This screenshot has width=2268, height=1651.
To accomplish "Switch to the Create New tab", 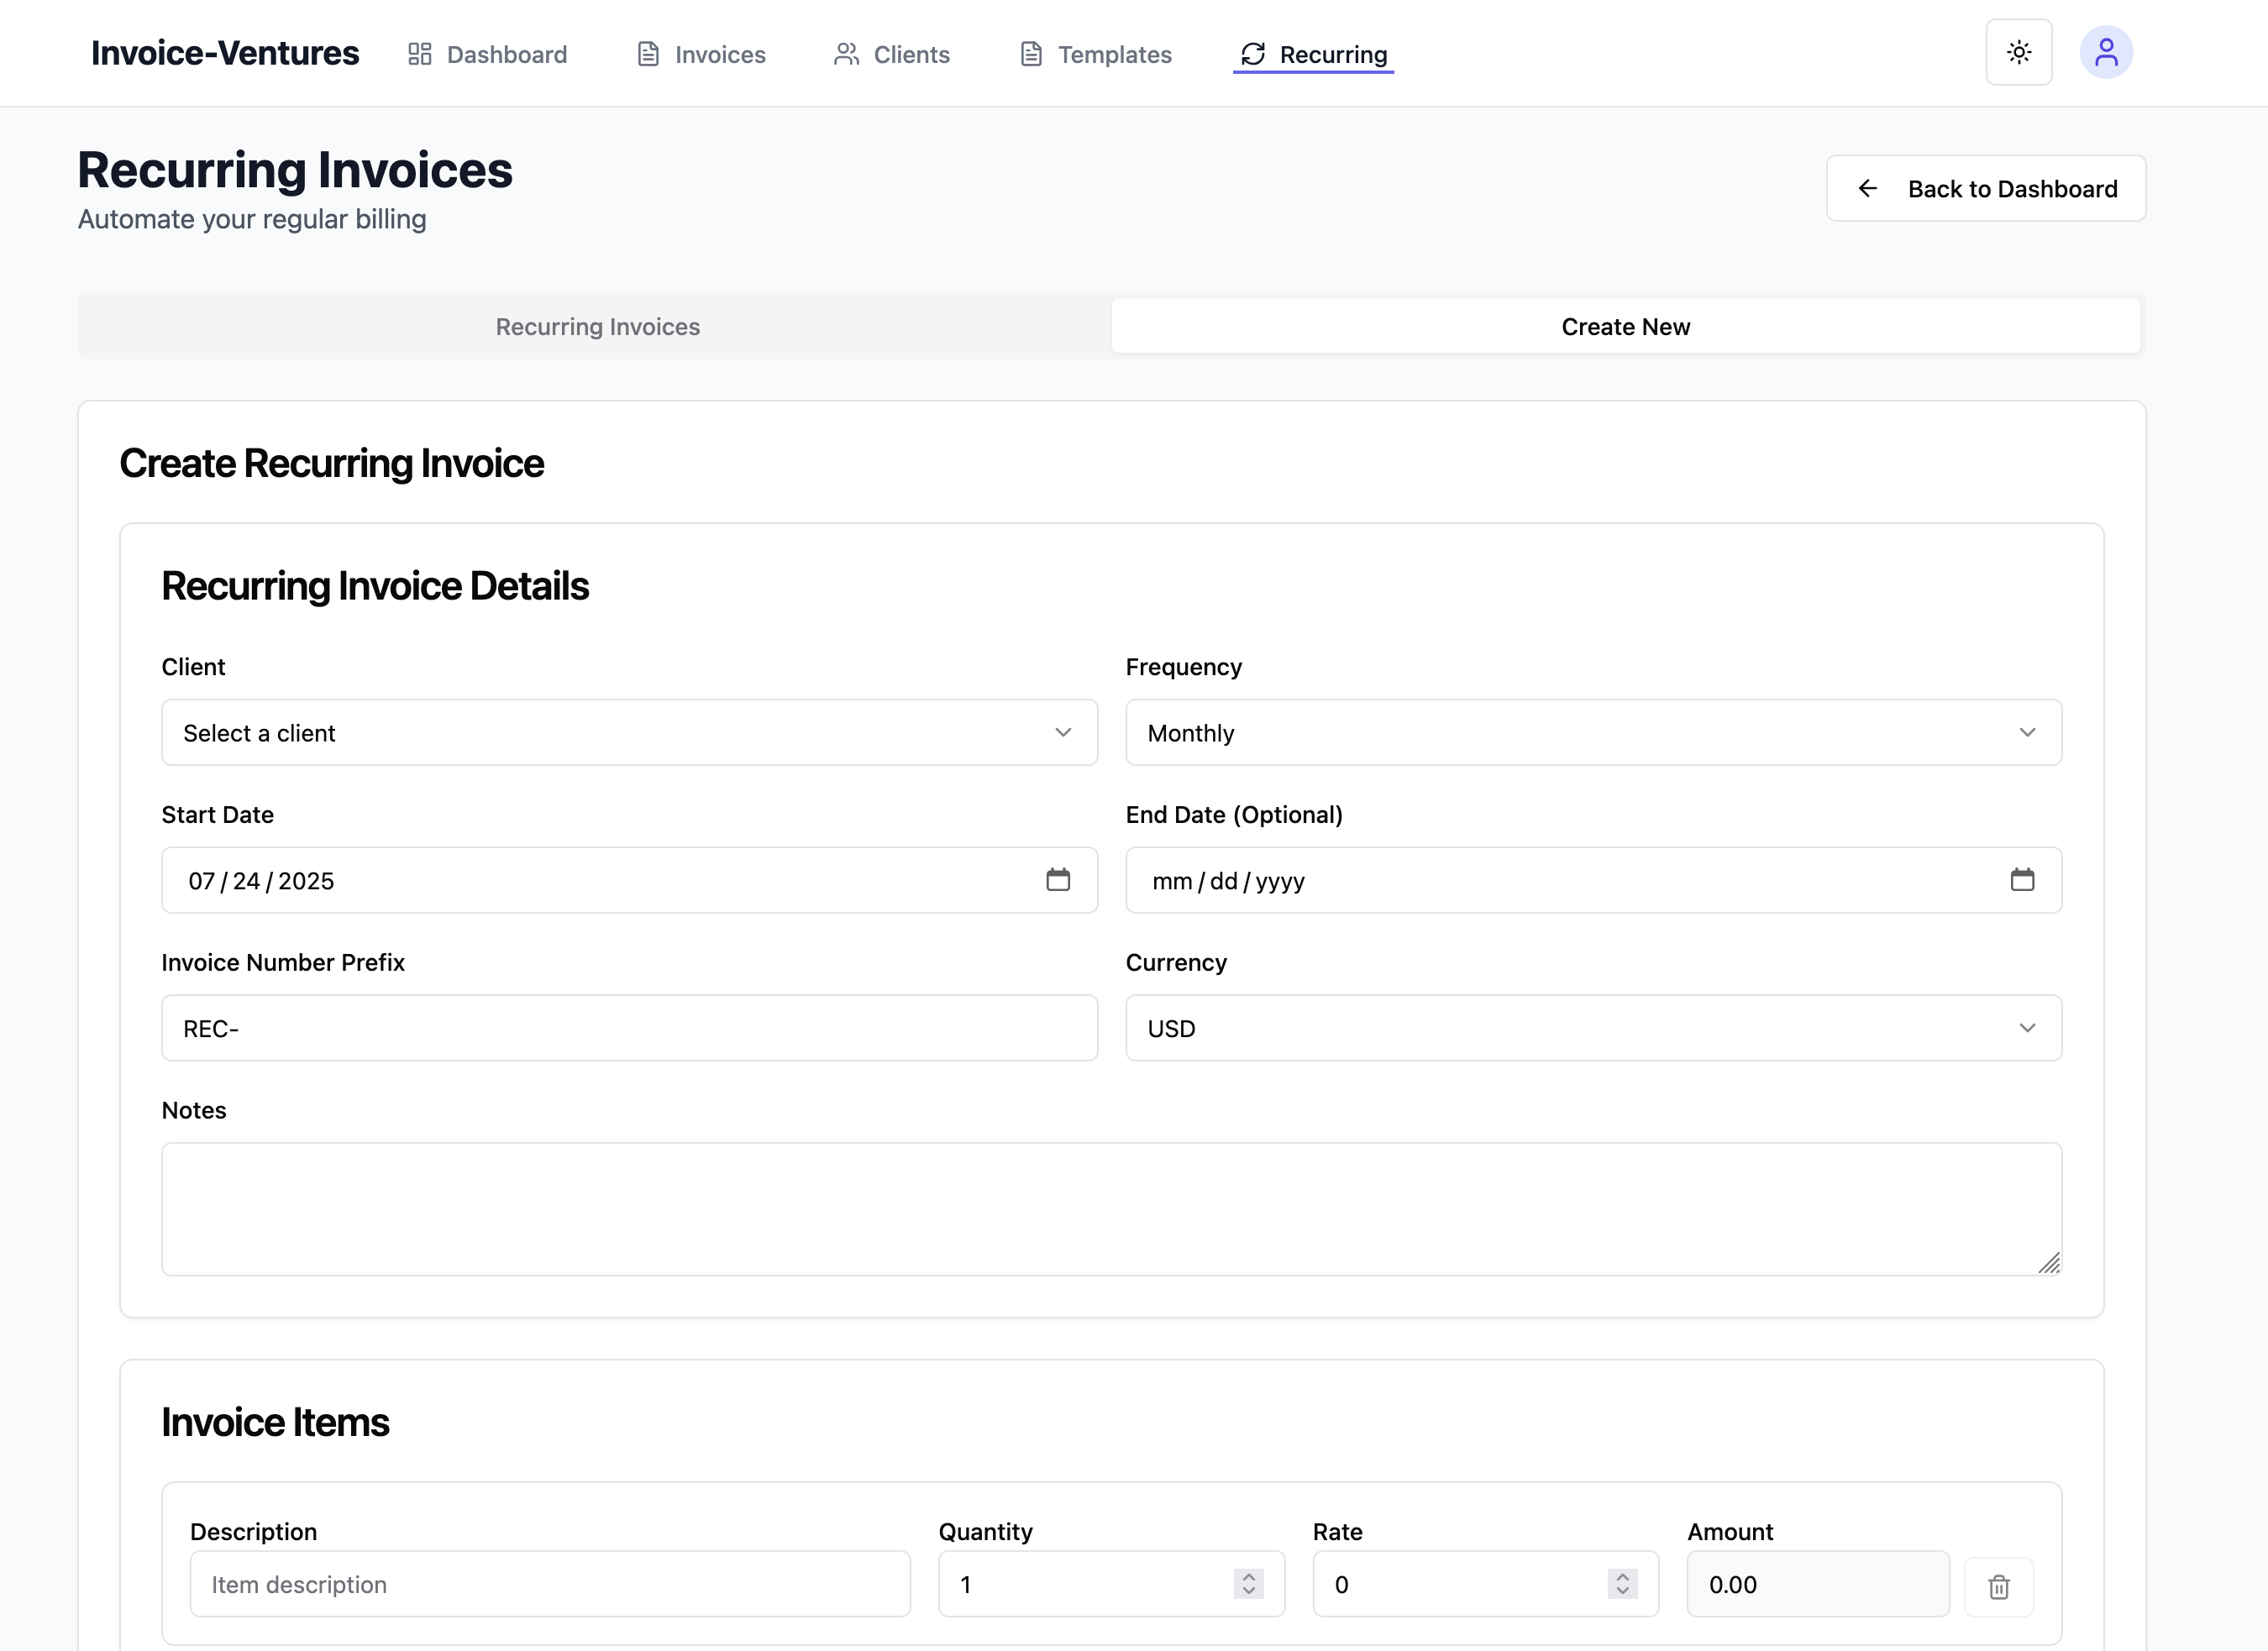I will (x=1625, y=327).
